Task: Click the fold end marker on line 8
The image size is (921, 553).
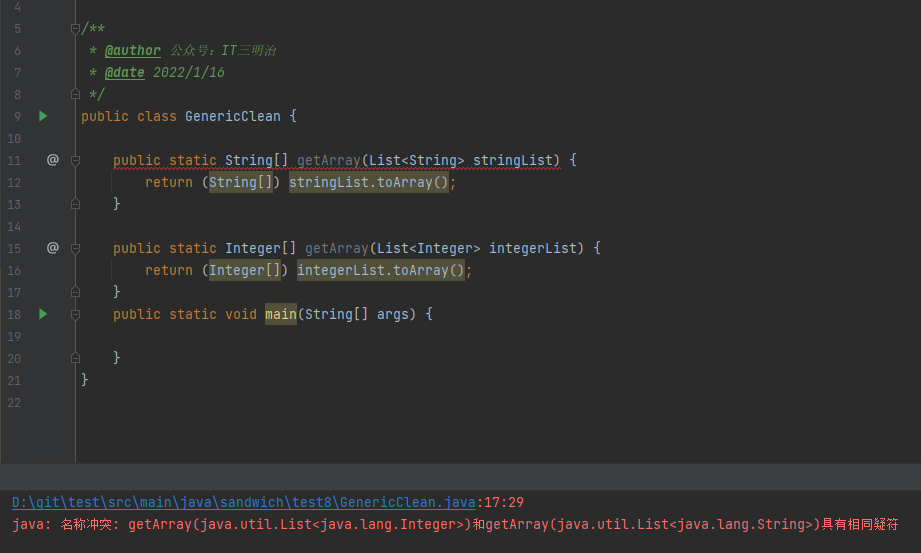Action: click(x=75, y=93)
